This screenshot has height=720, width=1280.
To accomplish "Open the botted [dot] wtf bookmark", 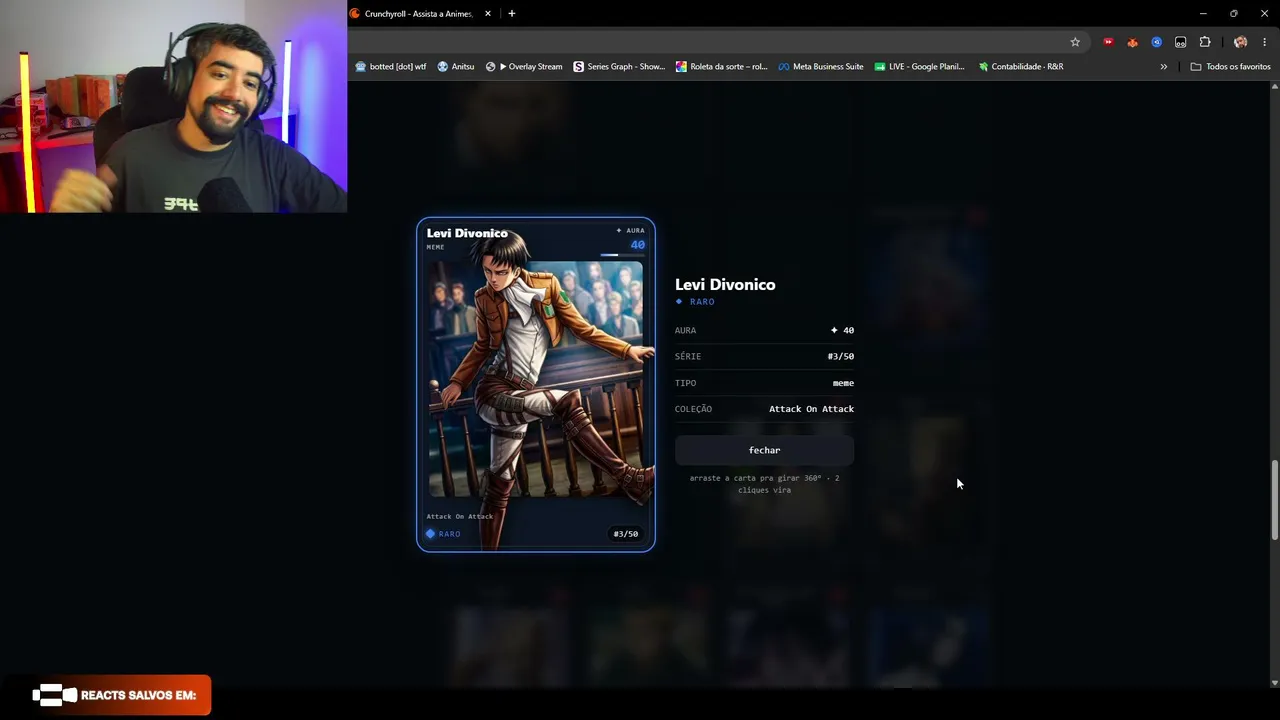I will pyautogui.click(x=391, y=67).
